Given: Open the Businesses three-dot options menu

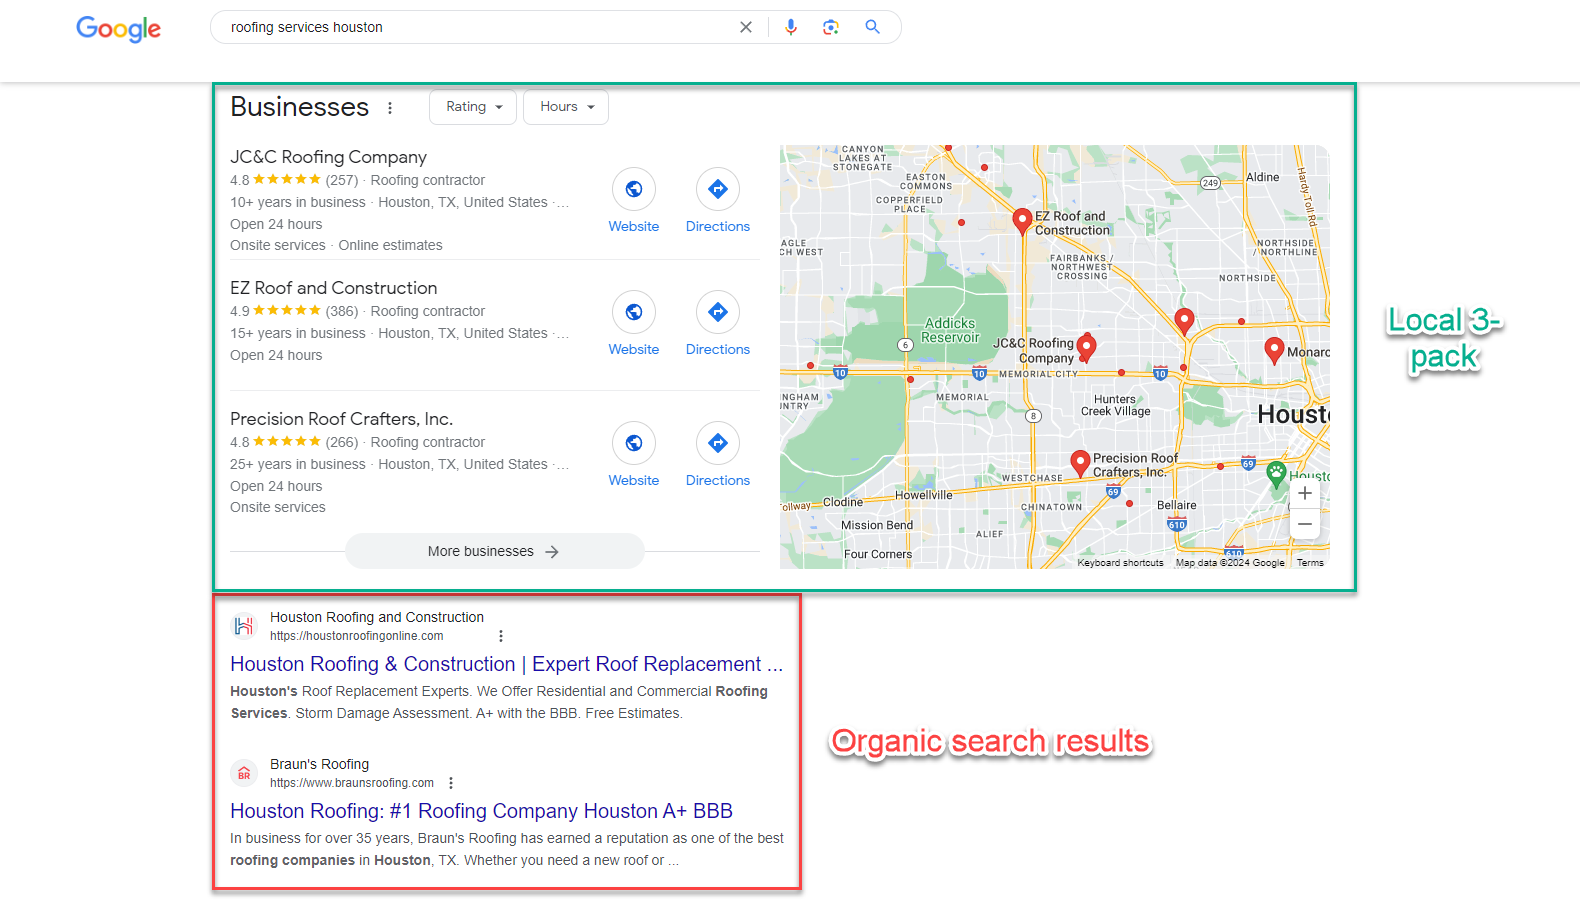Looking at the screenshot, I should click(x=390, y=108).
